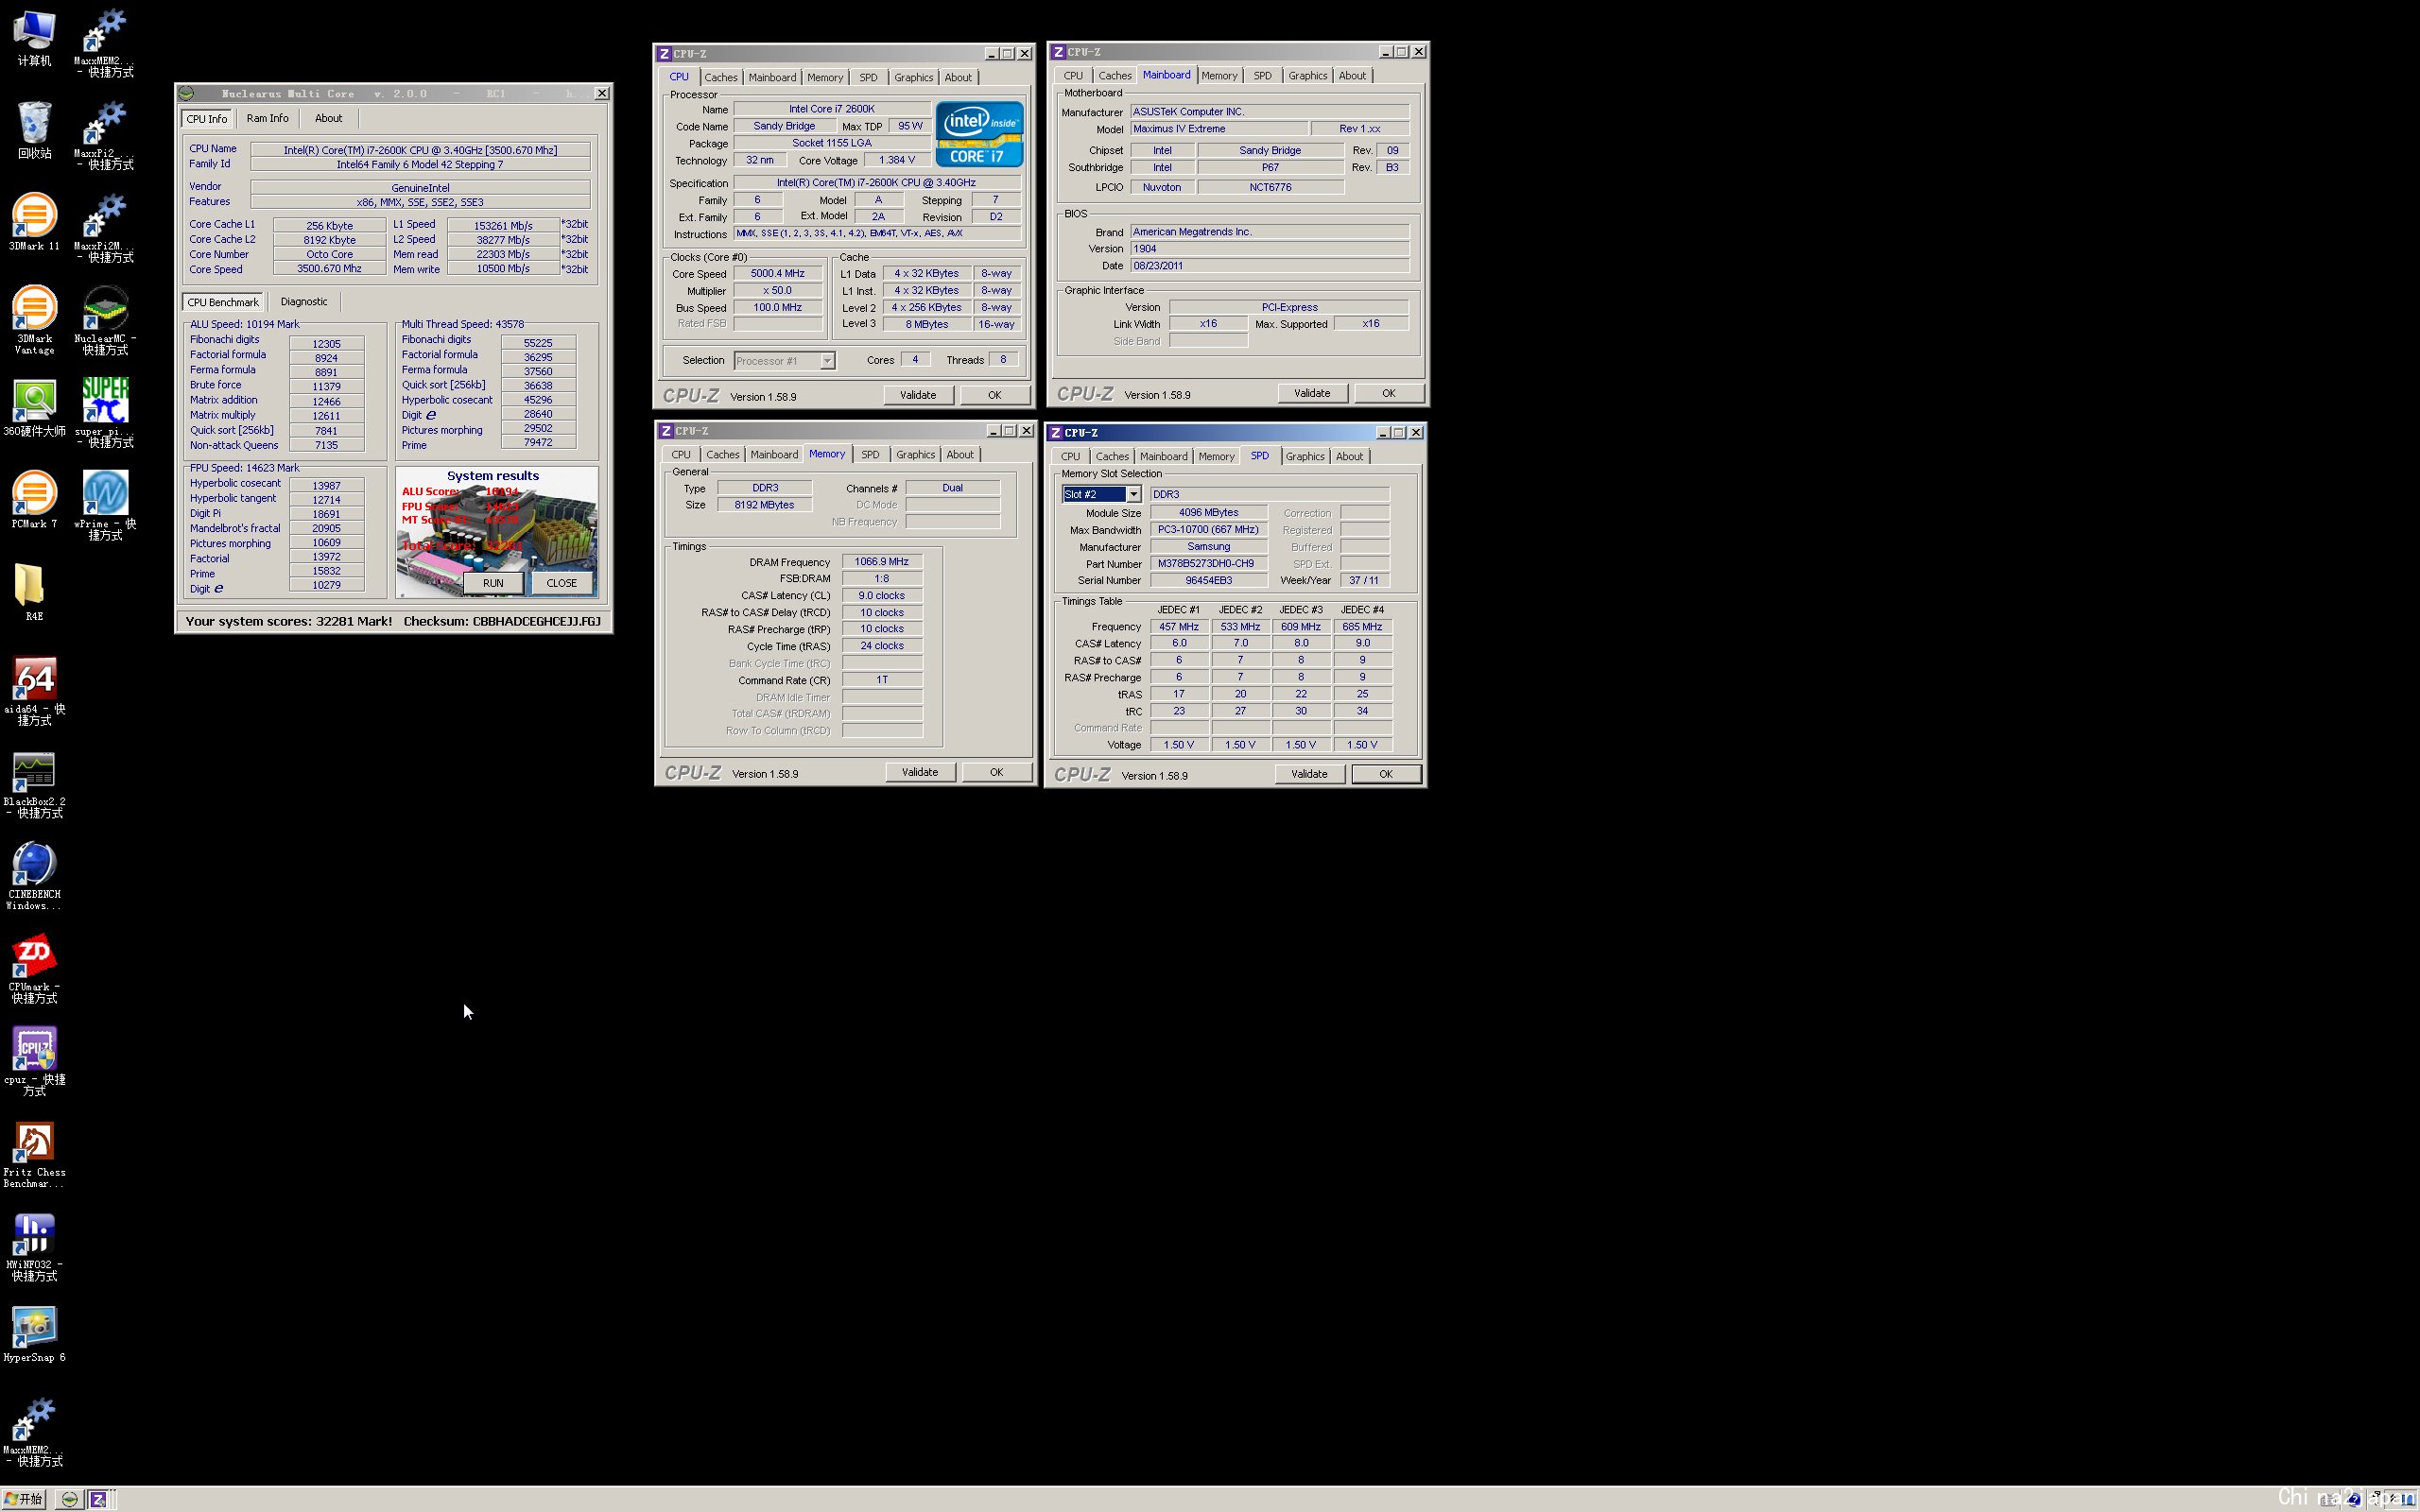Click OK in CPU-Z Memory window
Screen dimensions: 2420x1512
click(x=996, y=772)
